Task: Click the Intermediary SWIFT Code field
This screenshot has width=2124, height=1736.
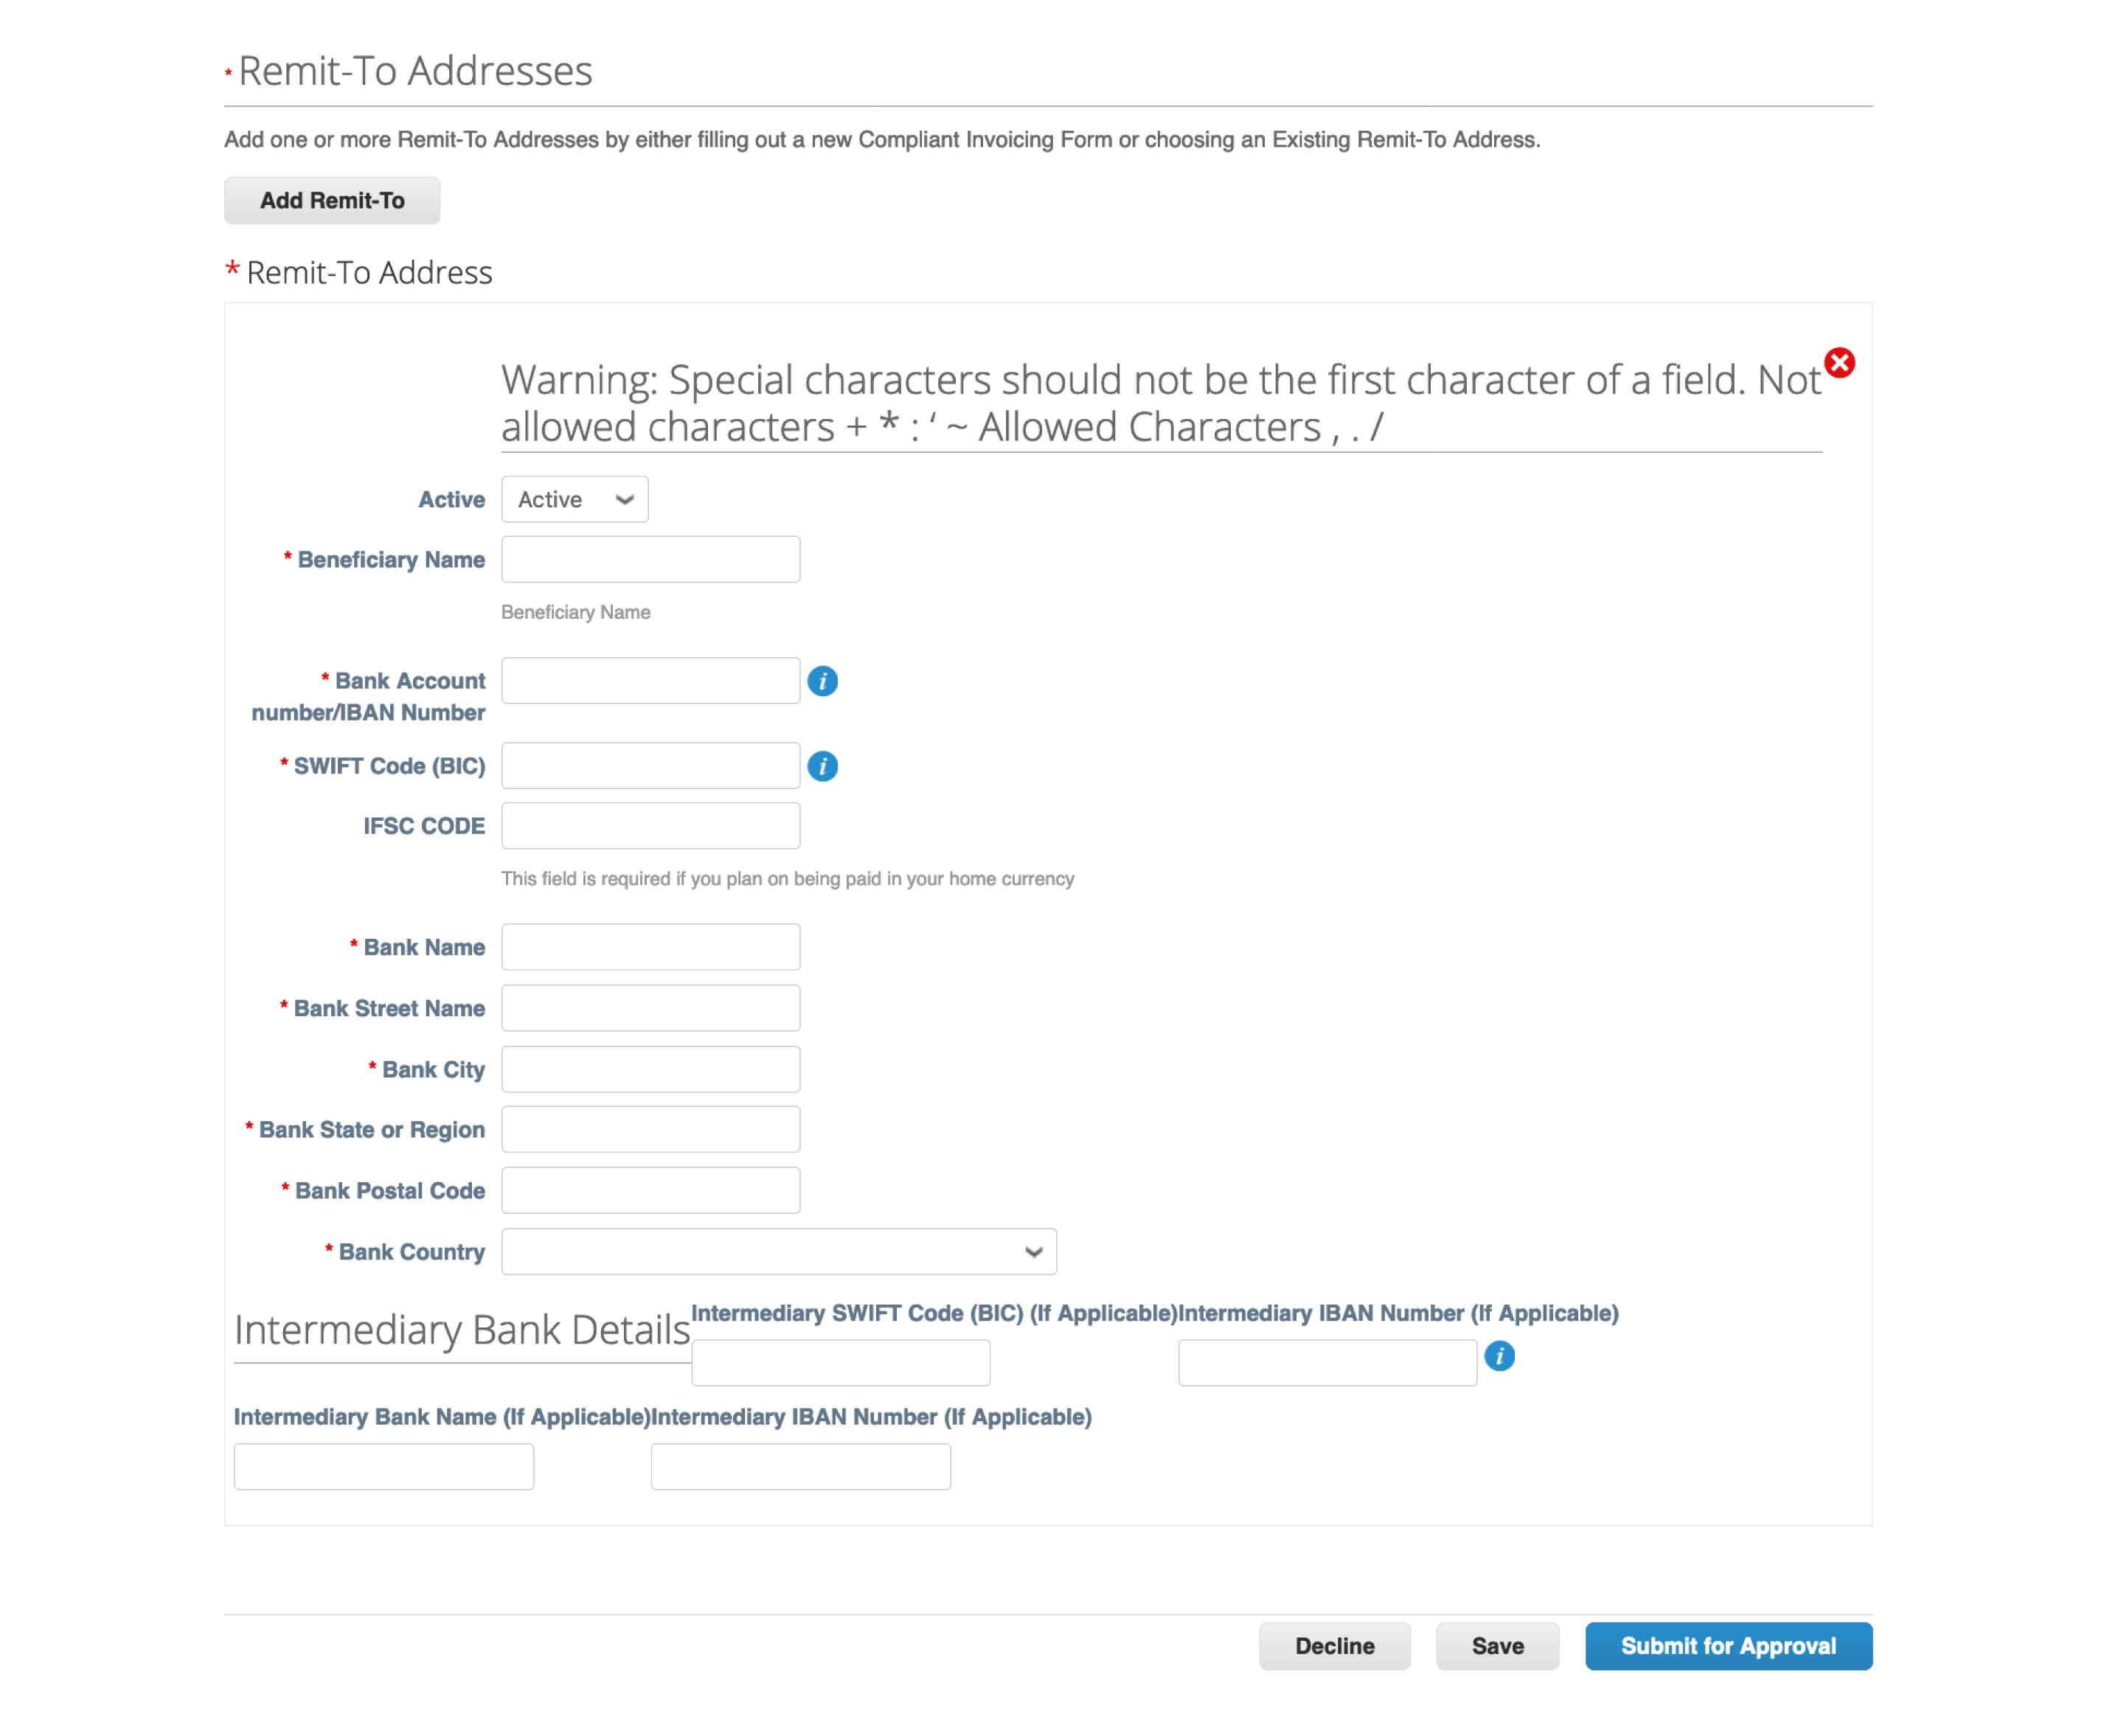Action: click(x=840, y=1362)
